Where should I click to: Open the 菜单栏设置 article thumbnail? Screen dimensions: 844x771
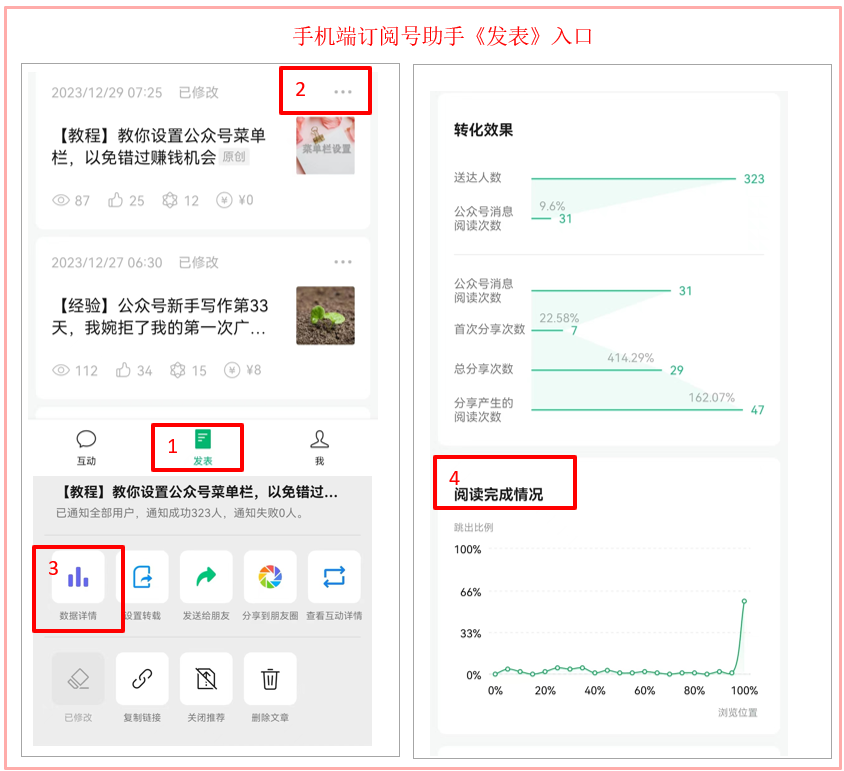click(325, 145)
